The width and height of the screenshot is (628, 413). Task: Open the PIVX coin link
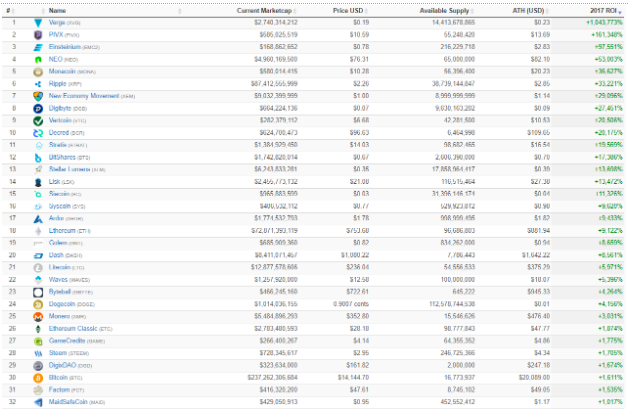point(56,35)
